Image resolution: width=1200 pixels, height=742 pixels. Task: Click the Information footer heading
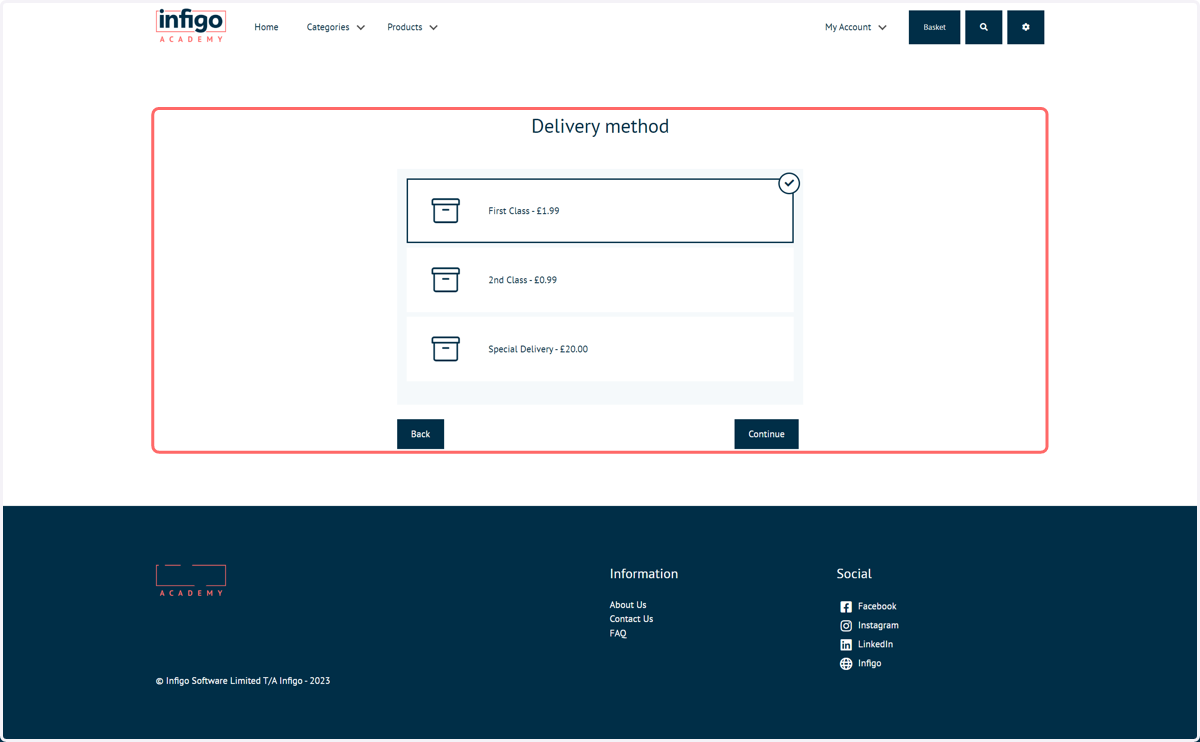[644, 574]
